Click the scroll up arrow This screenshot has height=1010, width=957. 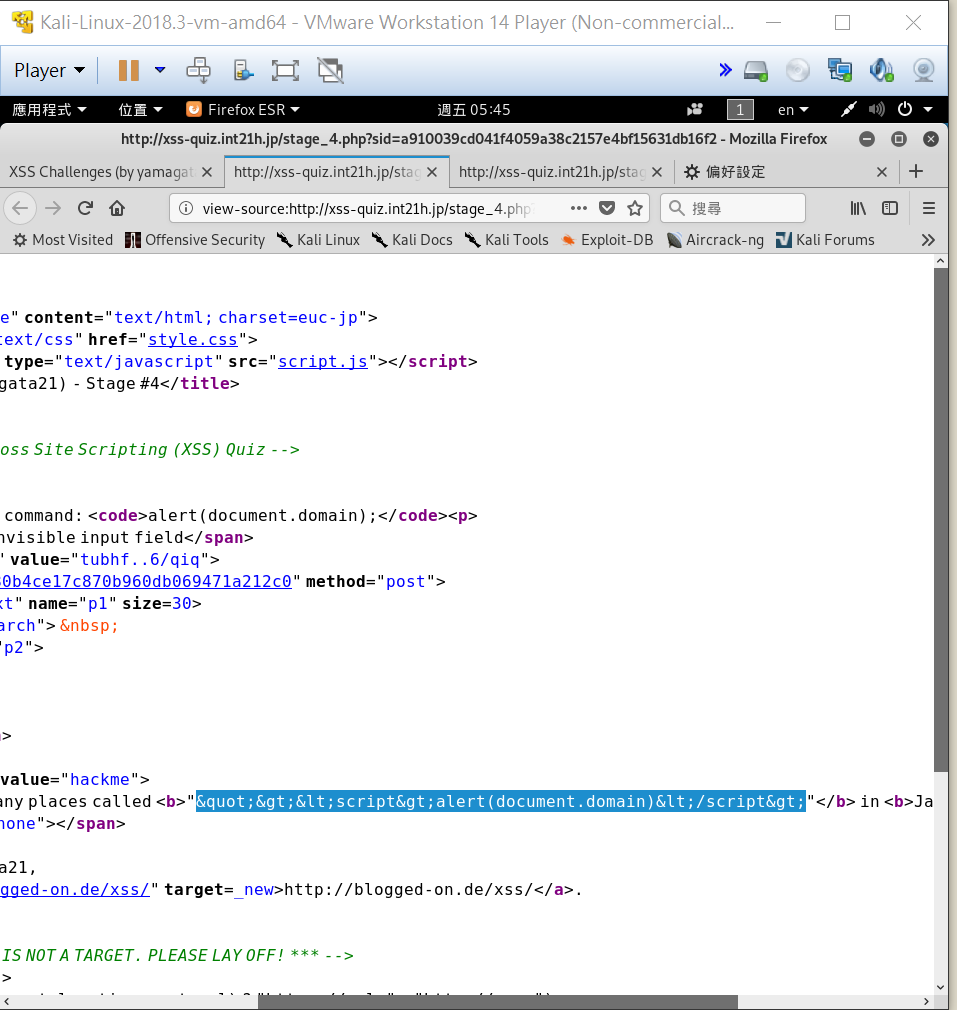coord(940,261)
